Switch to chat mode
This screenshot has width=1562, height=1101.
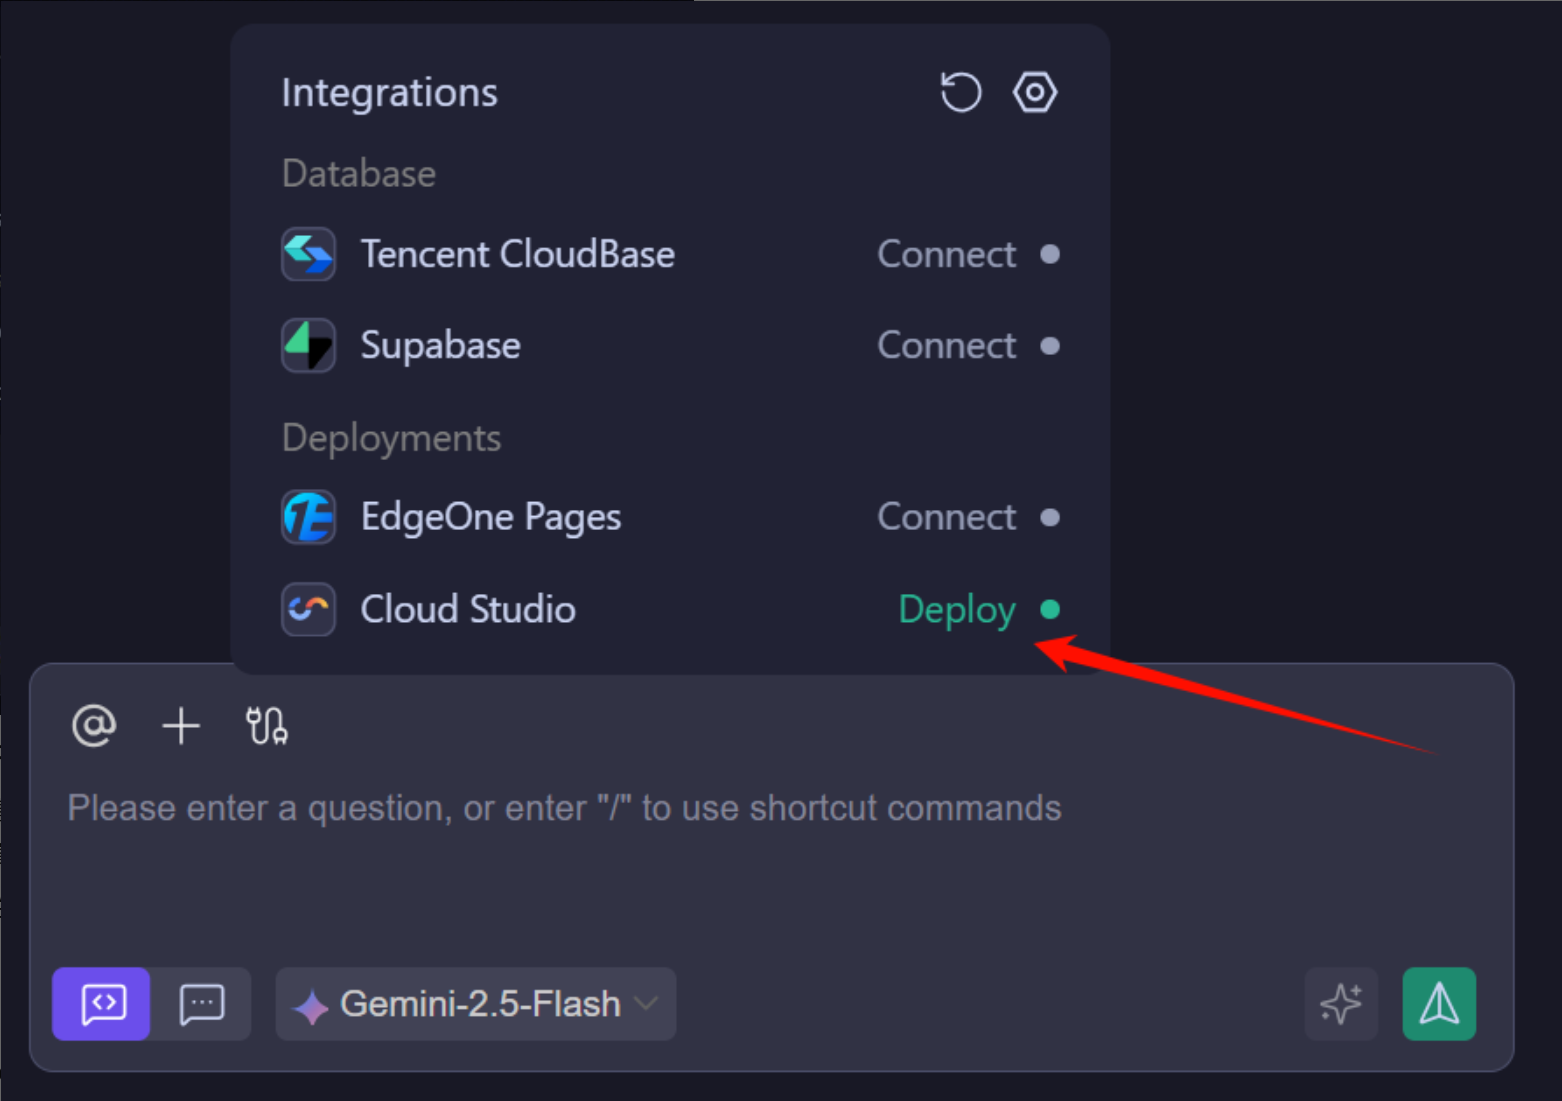pyautogui.click(x=202, y=1004)
